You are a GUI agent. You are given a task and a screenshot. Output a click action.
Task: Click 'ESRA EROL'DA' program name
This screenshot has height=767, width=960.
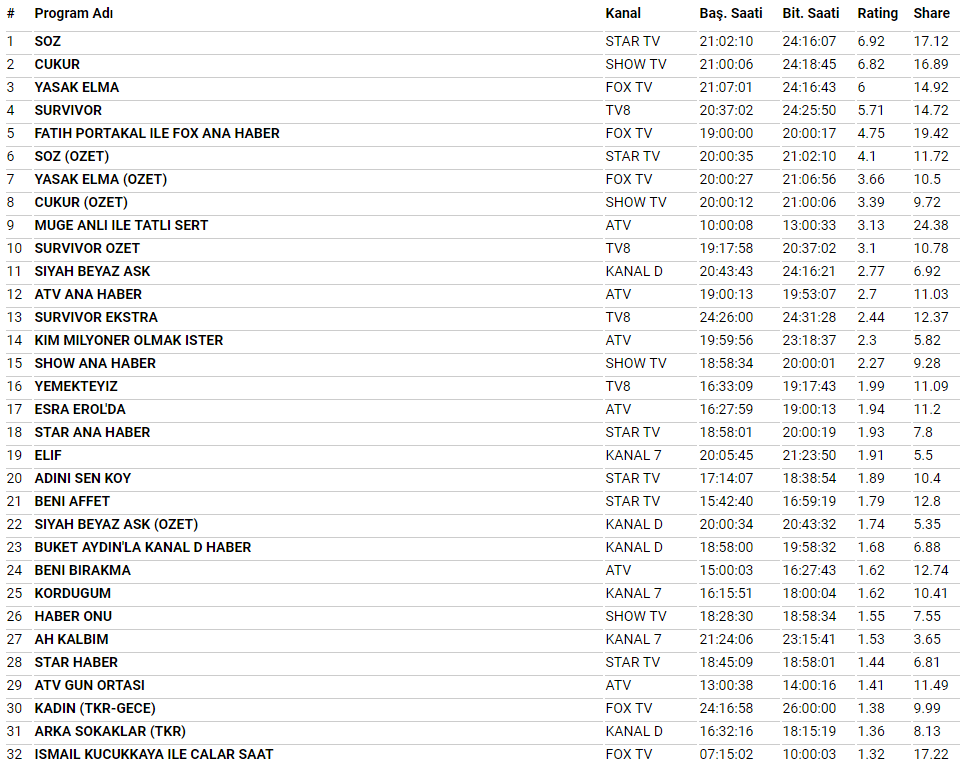pos(80,410)
